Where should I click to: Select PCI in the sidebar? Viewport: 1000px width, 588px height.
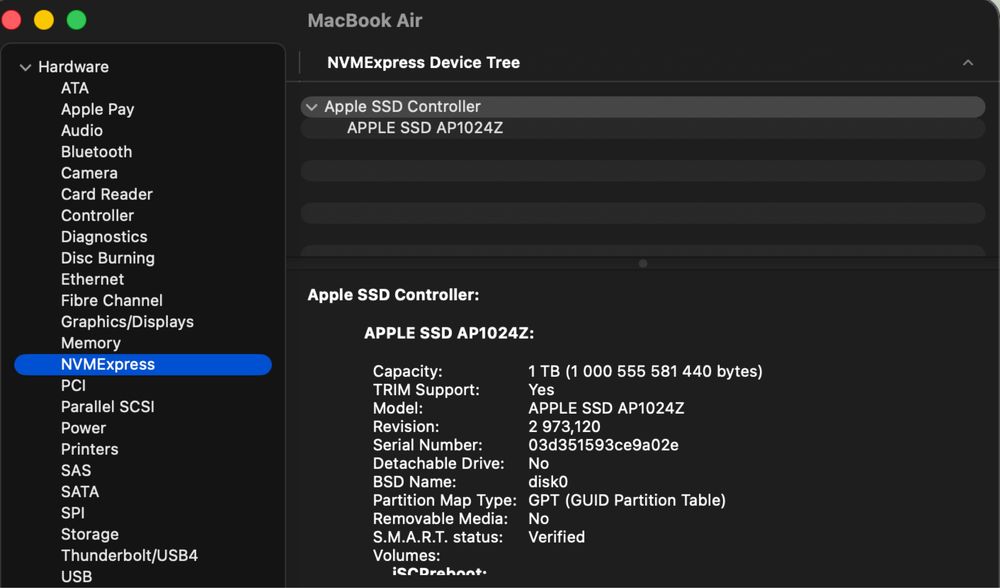point(73,385)
